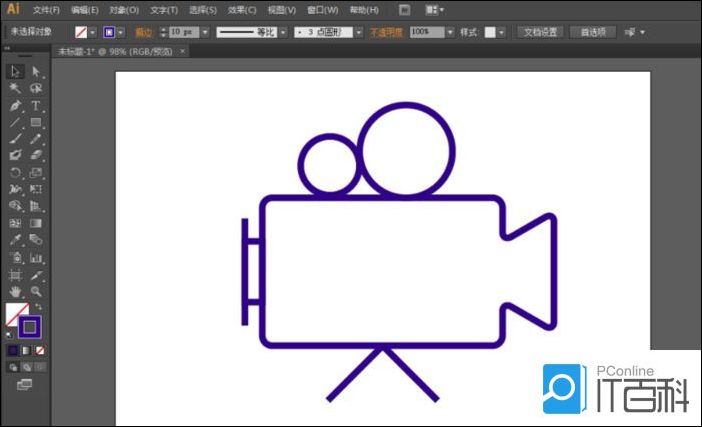This screenshot has width=702, height=427.
Task: Open the 帮助(H) menu
Action: 364,9
